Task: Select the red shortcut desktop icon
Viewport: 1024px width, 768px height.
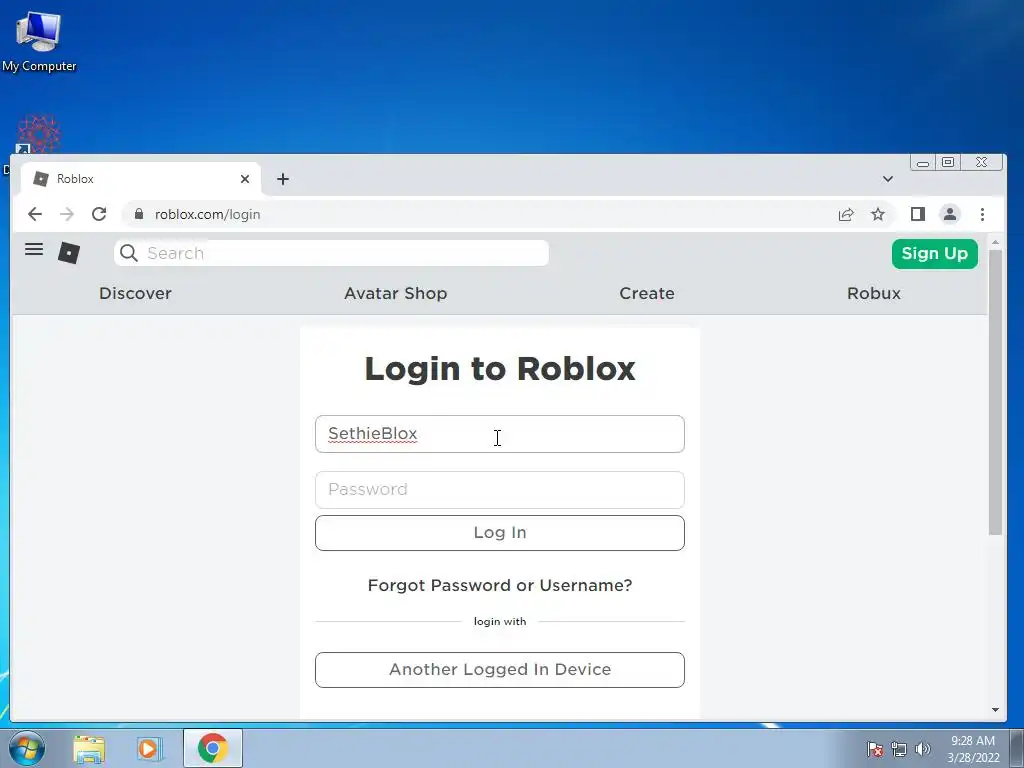Action: [38, 133]
